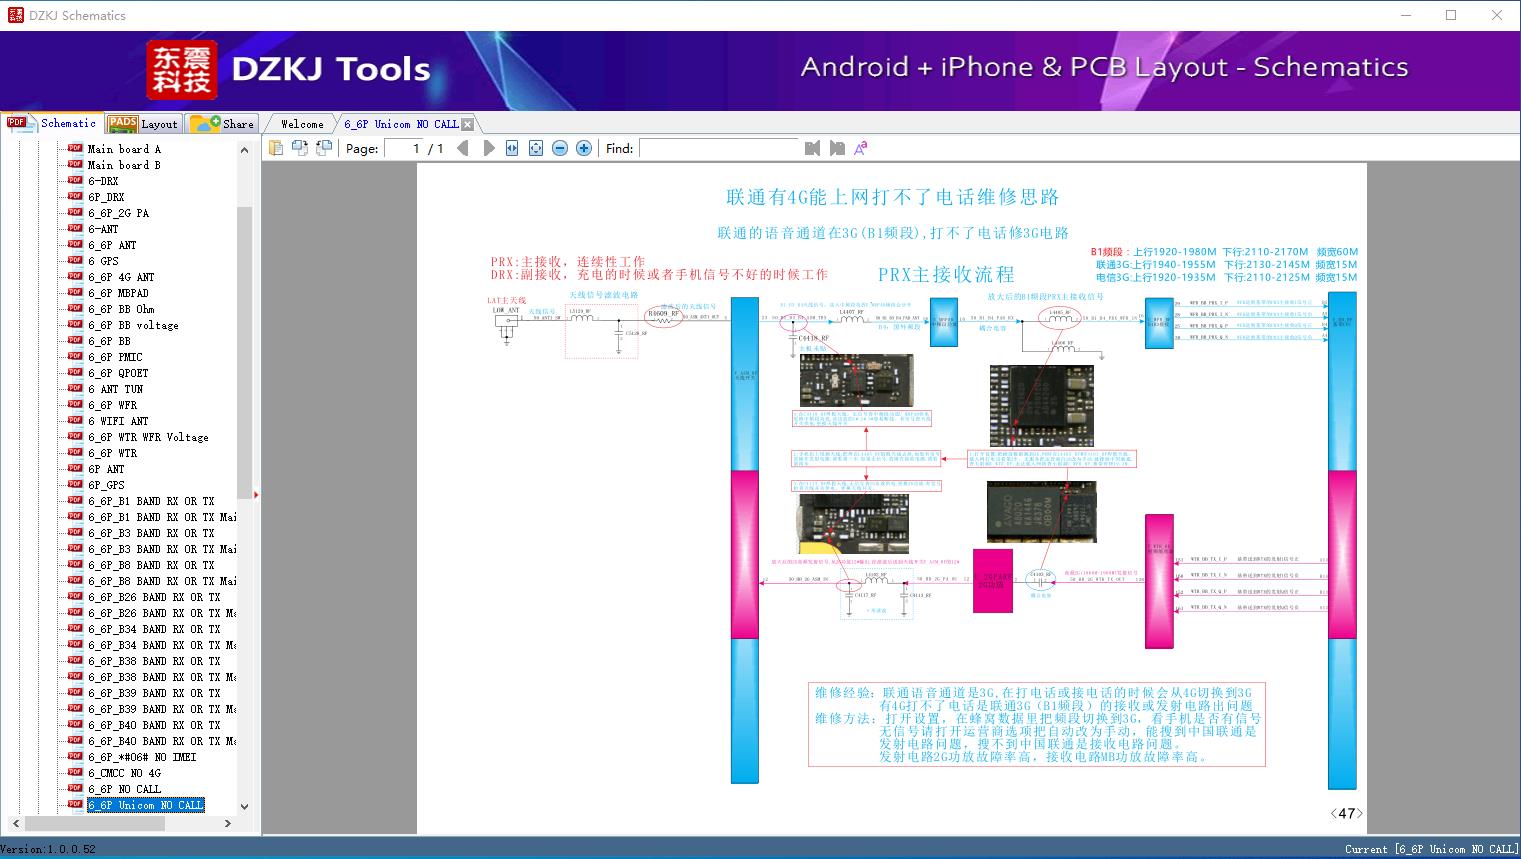Viewport: 1521px width, 859px height.
Task: Click the stacked pages icon in viewer toolbar
Action: (x=275, y=148)
